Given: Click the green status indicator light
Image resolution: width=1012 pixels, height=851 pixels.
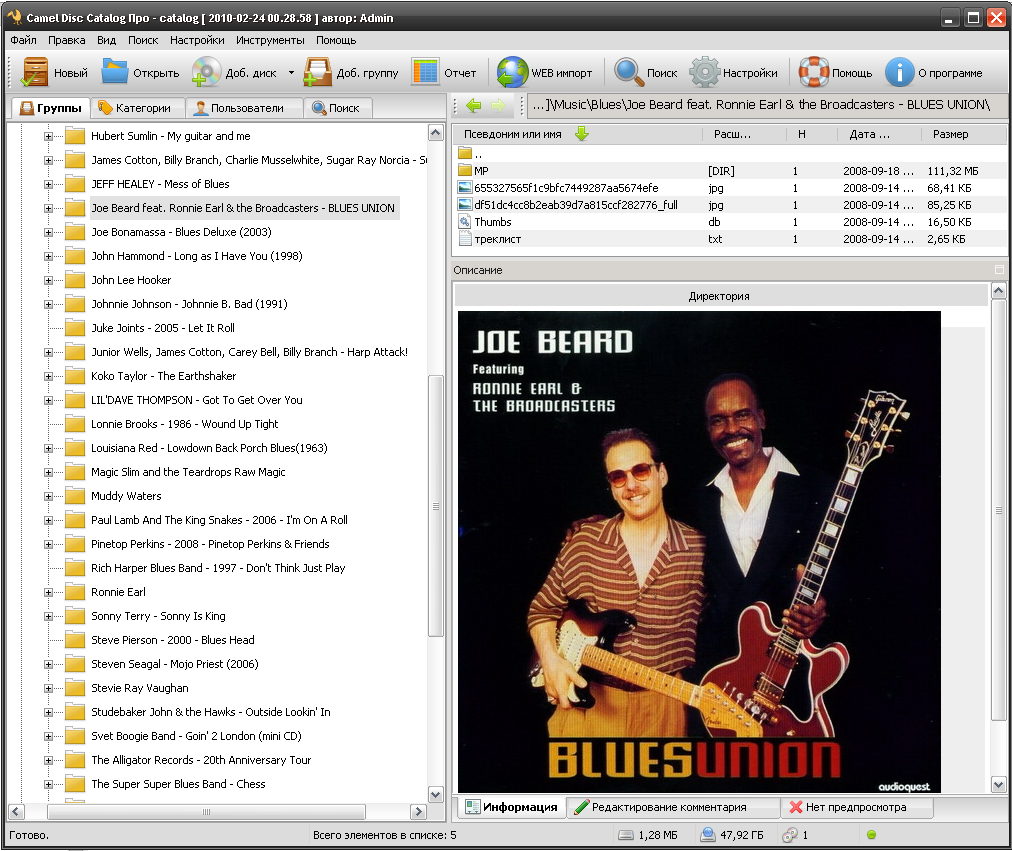Looking at the screenshot, I should tap(871, 835).
